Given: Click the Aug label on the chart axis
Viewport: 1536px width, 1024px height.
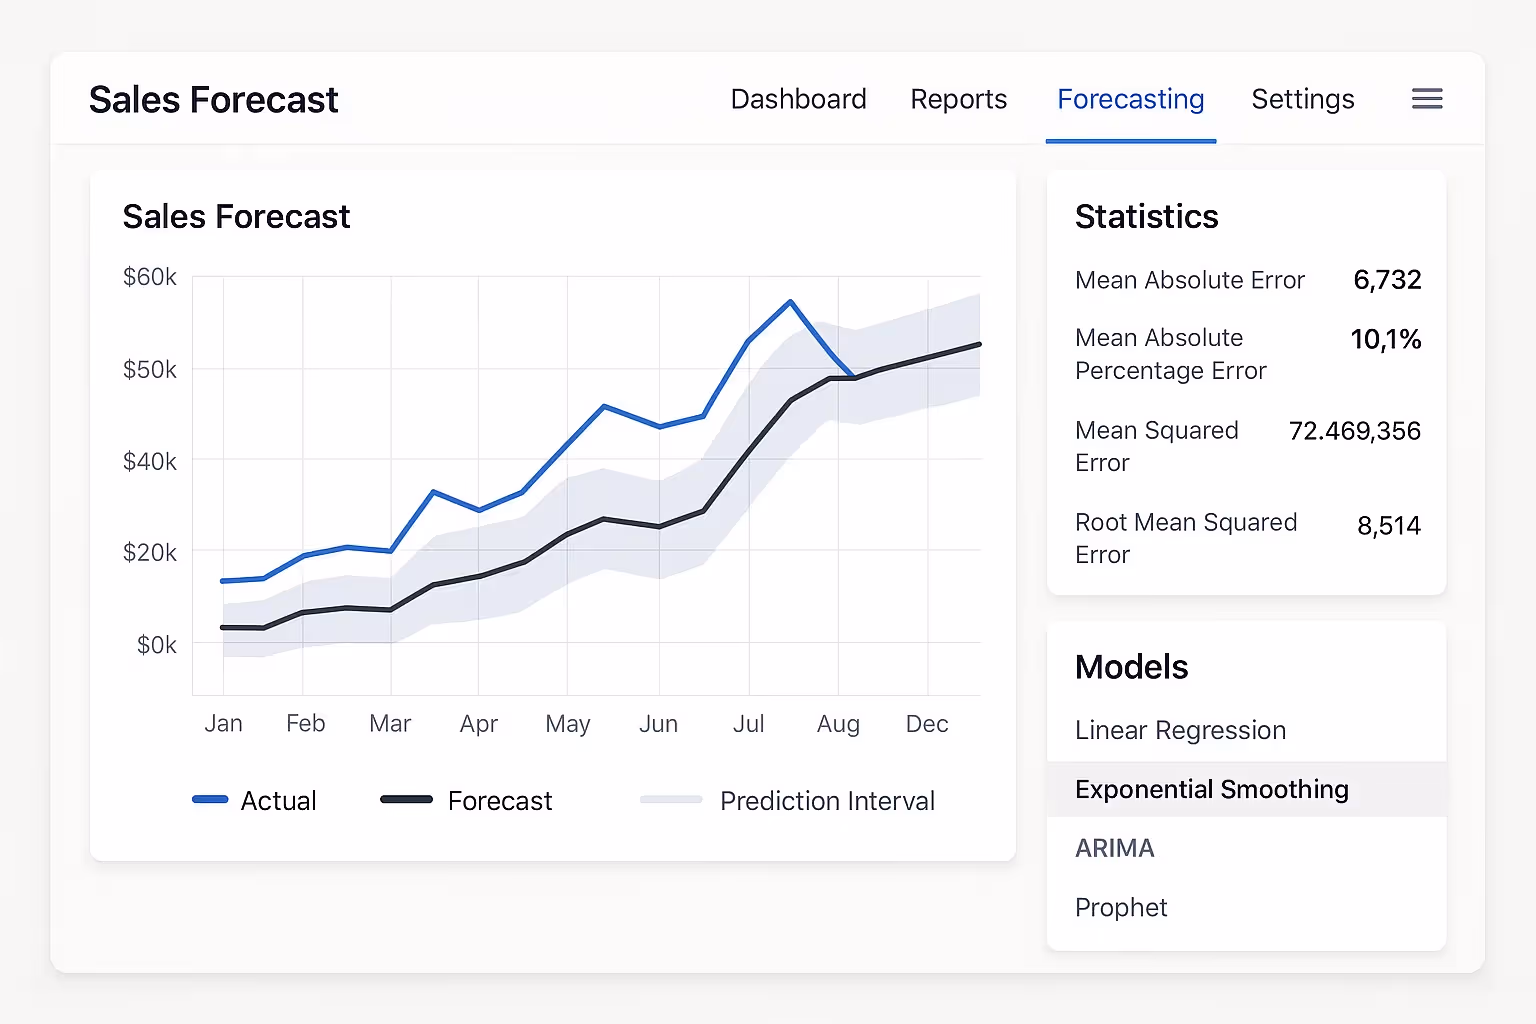Looking at the screenshot, I should coord(838,723).
